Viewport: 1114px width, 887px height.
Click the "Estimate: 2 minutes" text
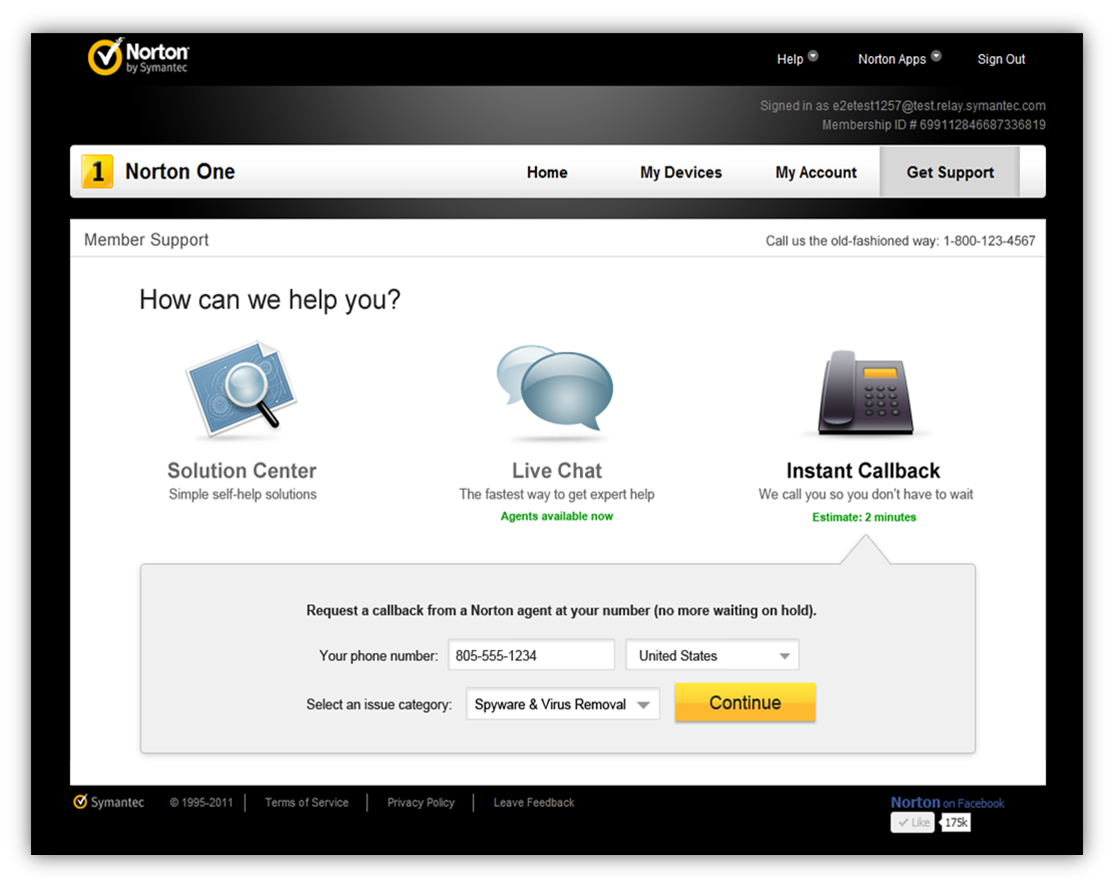[864, 517]
